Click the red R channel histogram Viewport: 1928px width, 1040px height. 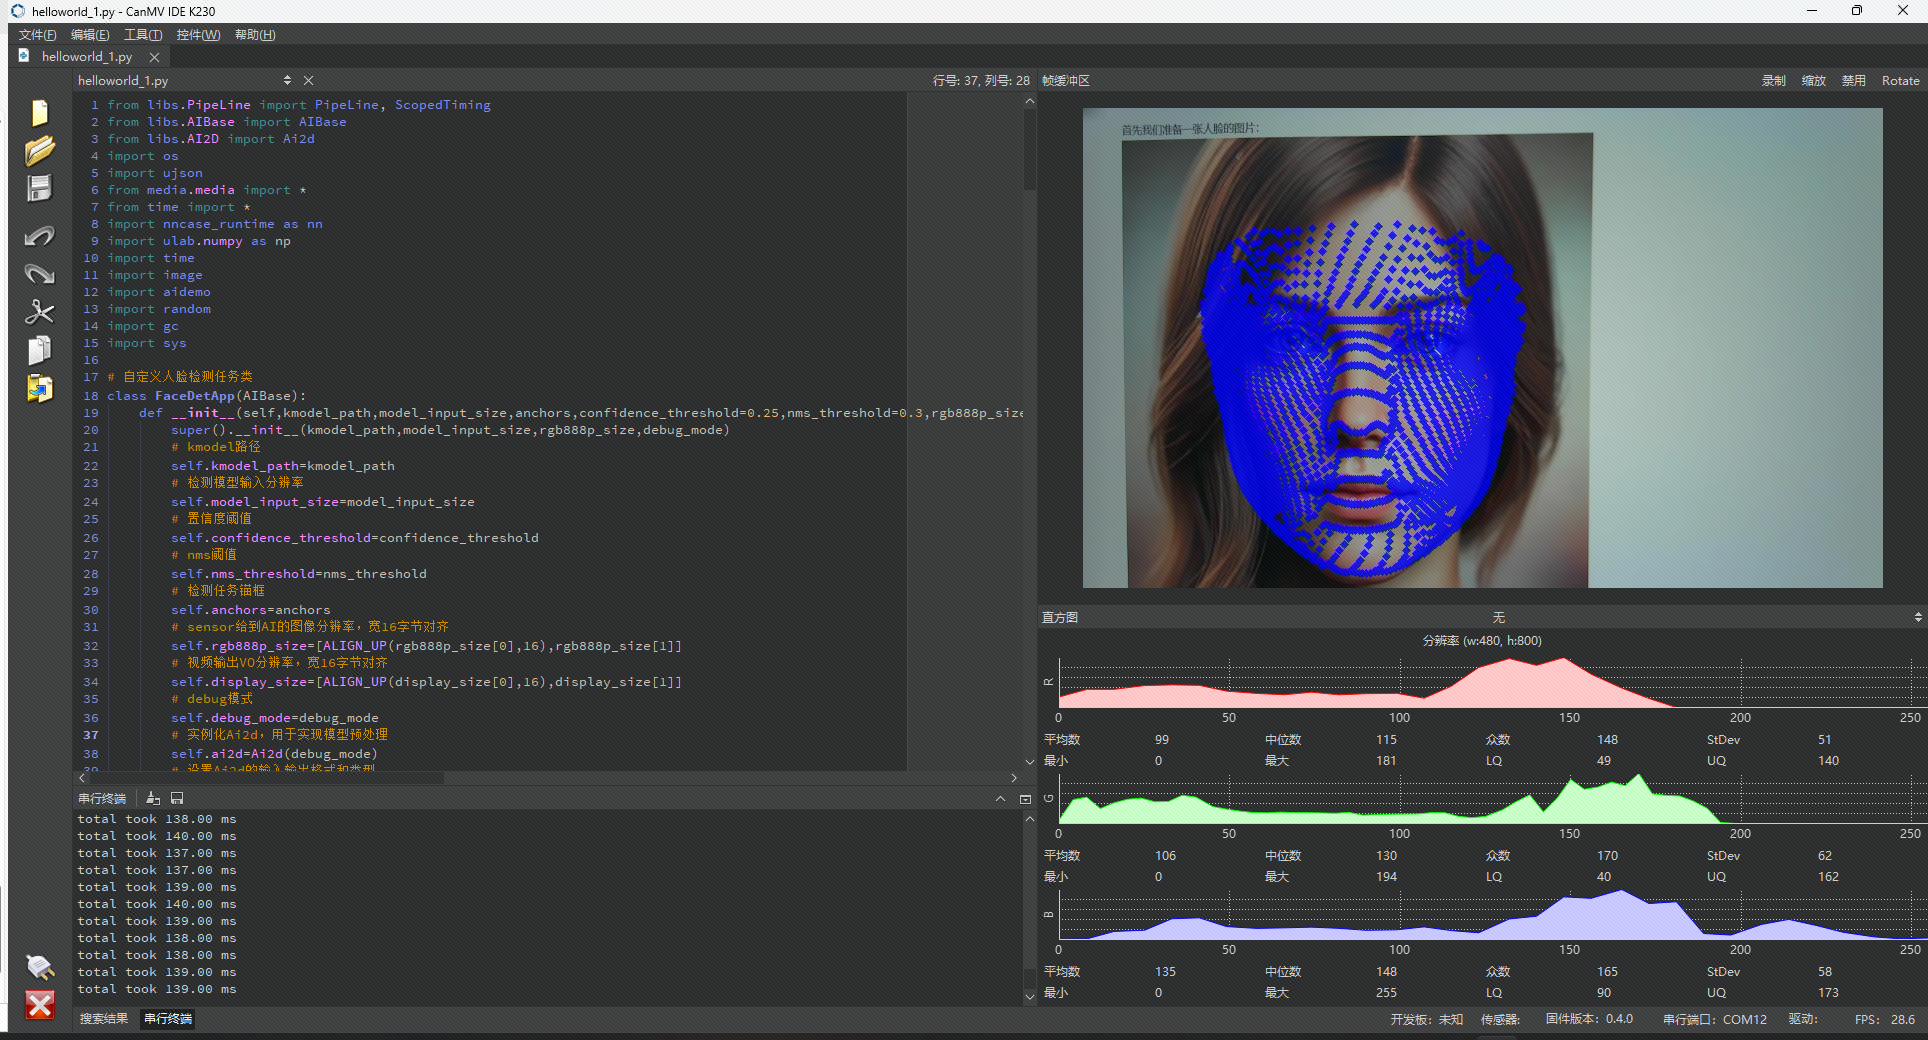[1492, 683]
